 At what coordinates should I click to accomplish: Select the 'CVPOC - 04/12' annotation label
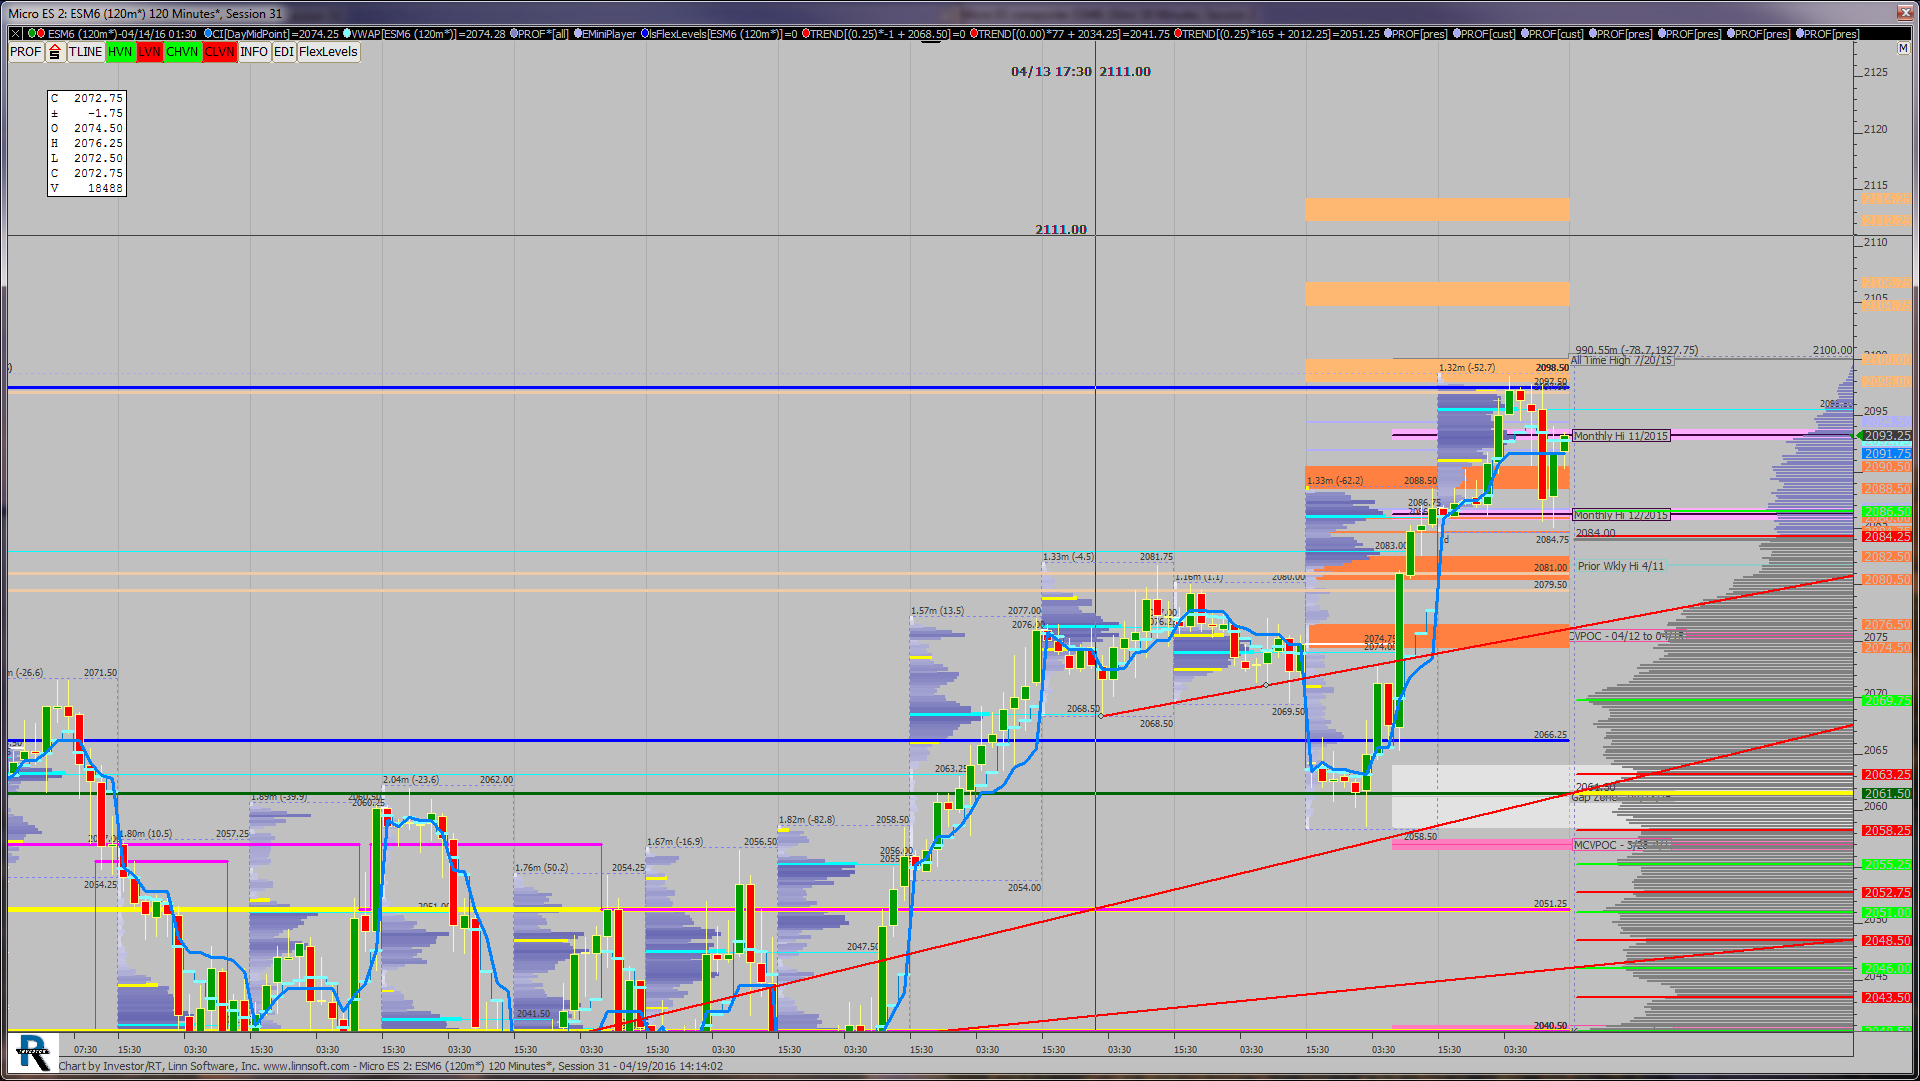tap(1627, 636)
